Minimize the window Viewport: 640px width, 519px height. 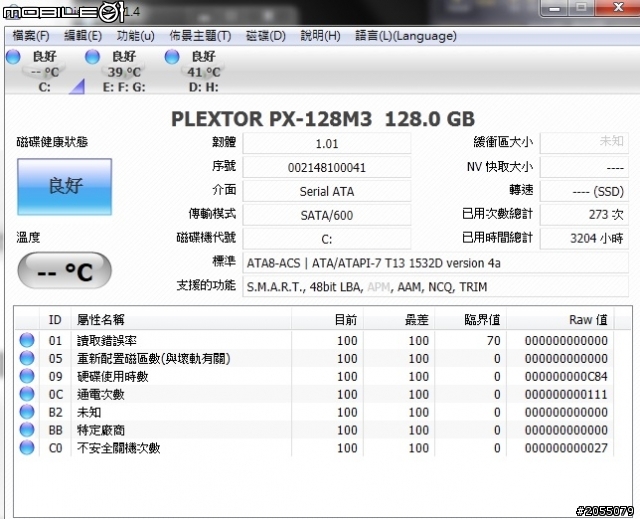pos(554,7)
